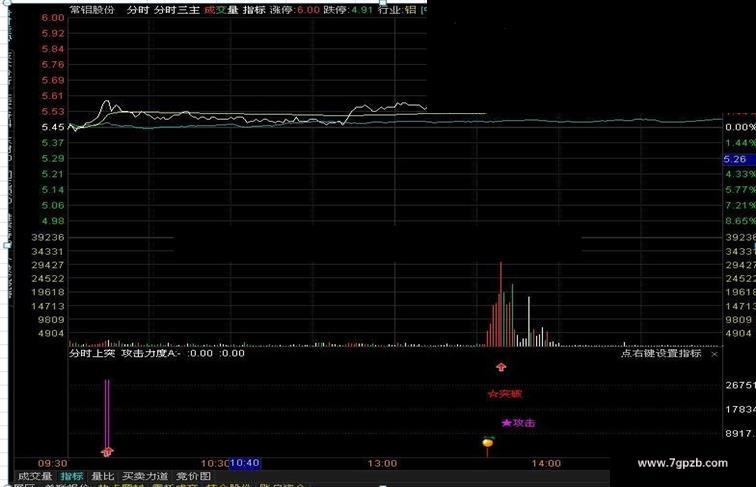Click the ★攻击 attack signal label
This screenshot has height=487, width=756.
coord(518,423)
